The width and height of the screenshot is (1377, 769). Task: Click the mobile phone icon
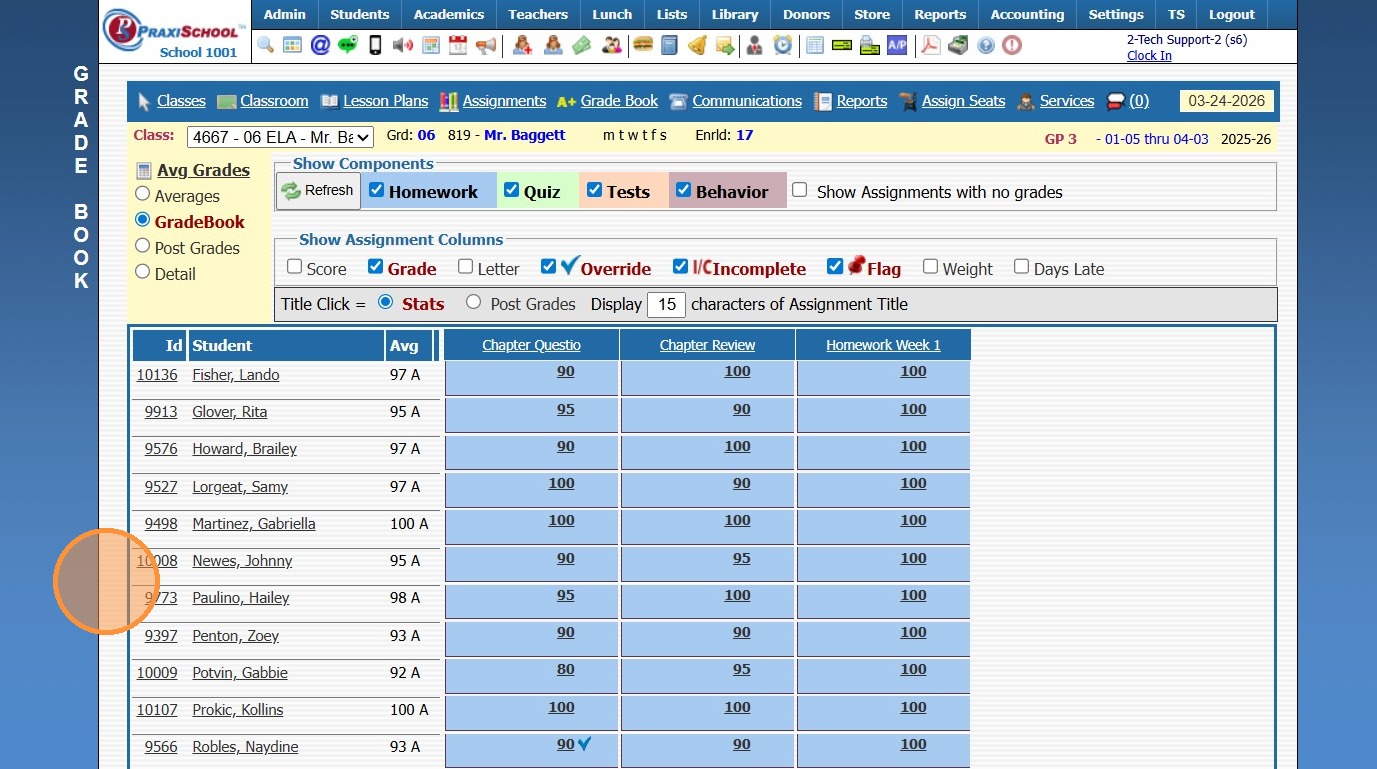tap(376, 45)
